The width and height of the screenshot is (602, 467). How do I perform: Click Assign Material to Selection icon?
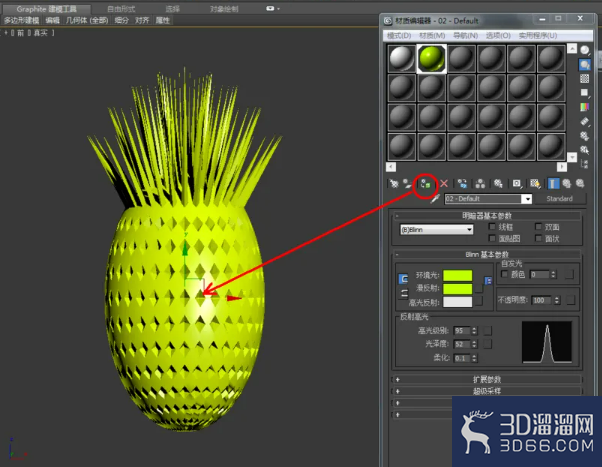tap(425, 184)
